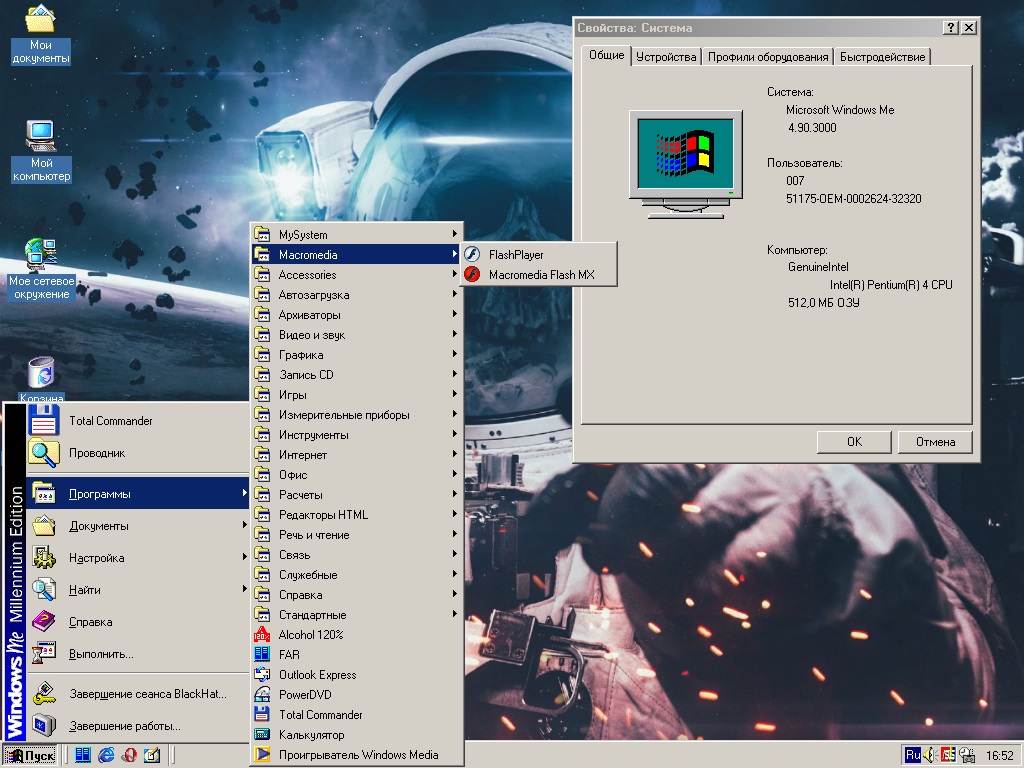Expand the Архиваторы submenu arrow
This screenshot has width=1024, height=768.
tap(455, 313)
